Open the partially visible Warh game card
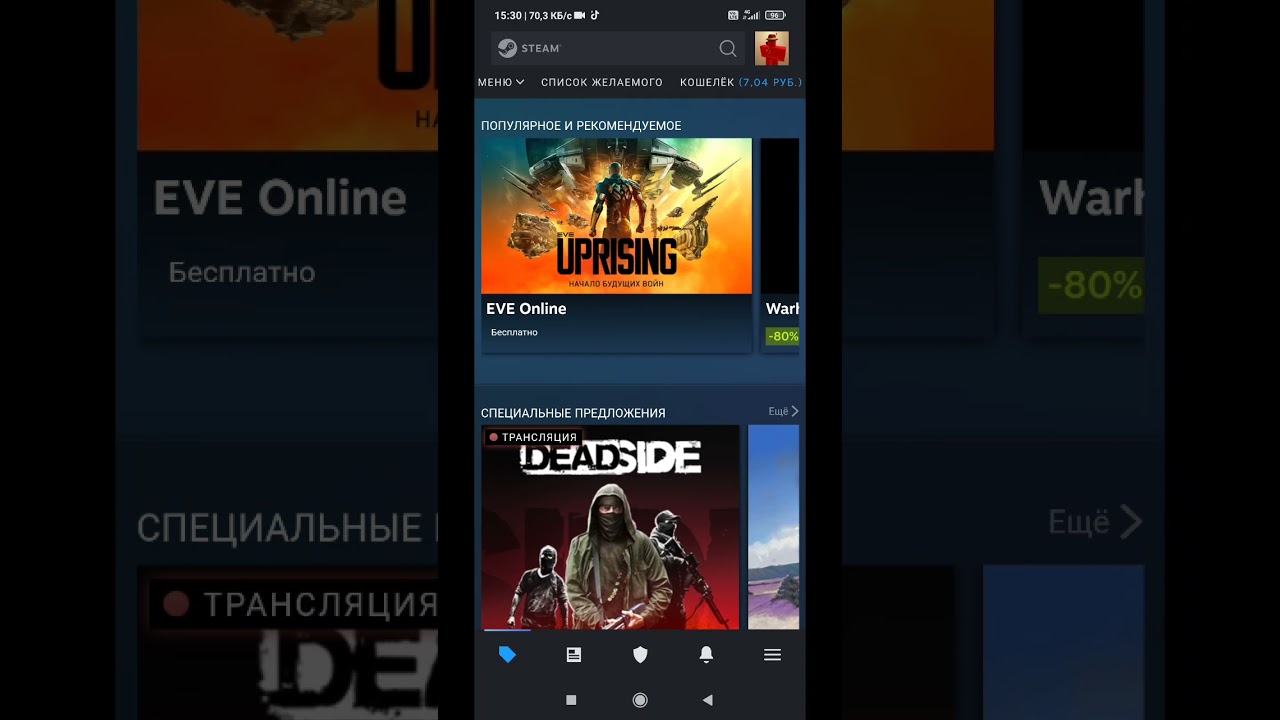 coord(780,245)
